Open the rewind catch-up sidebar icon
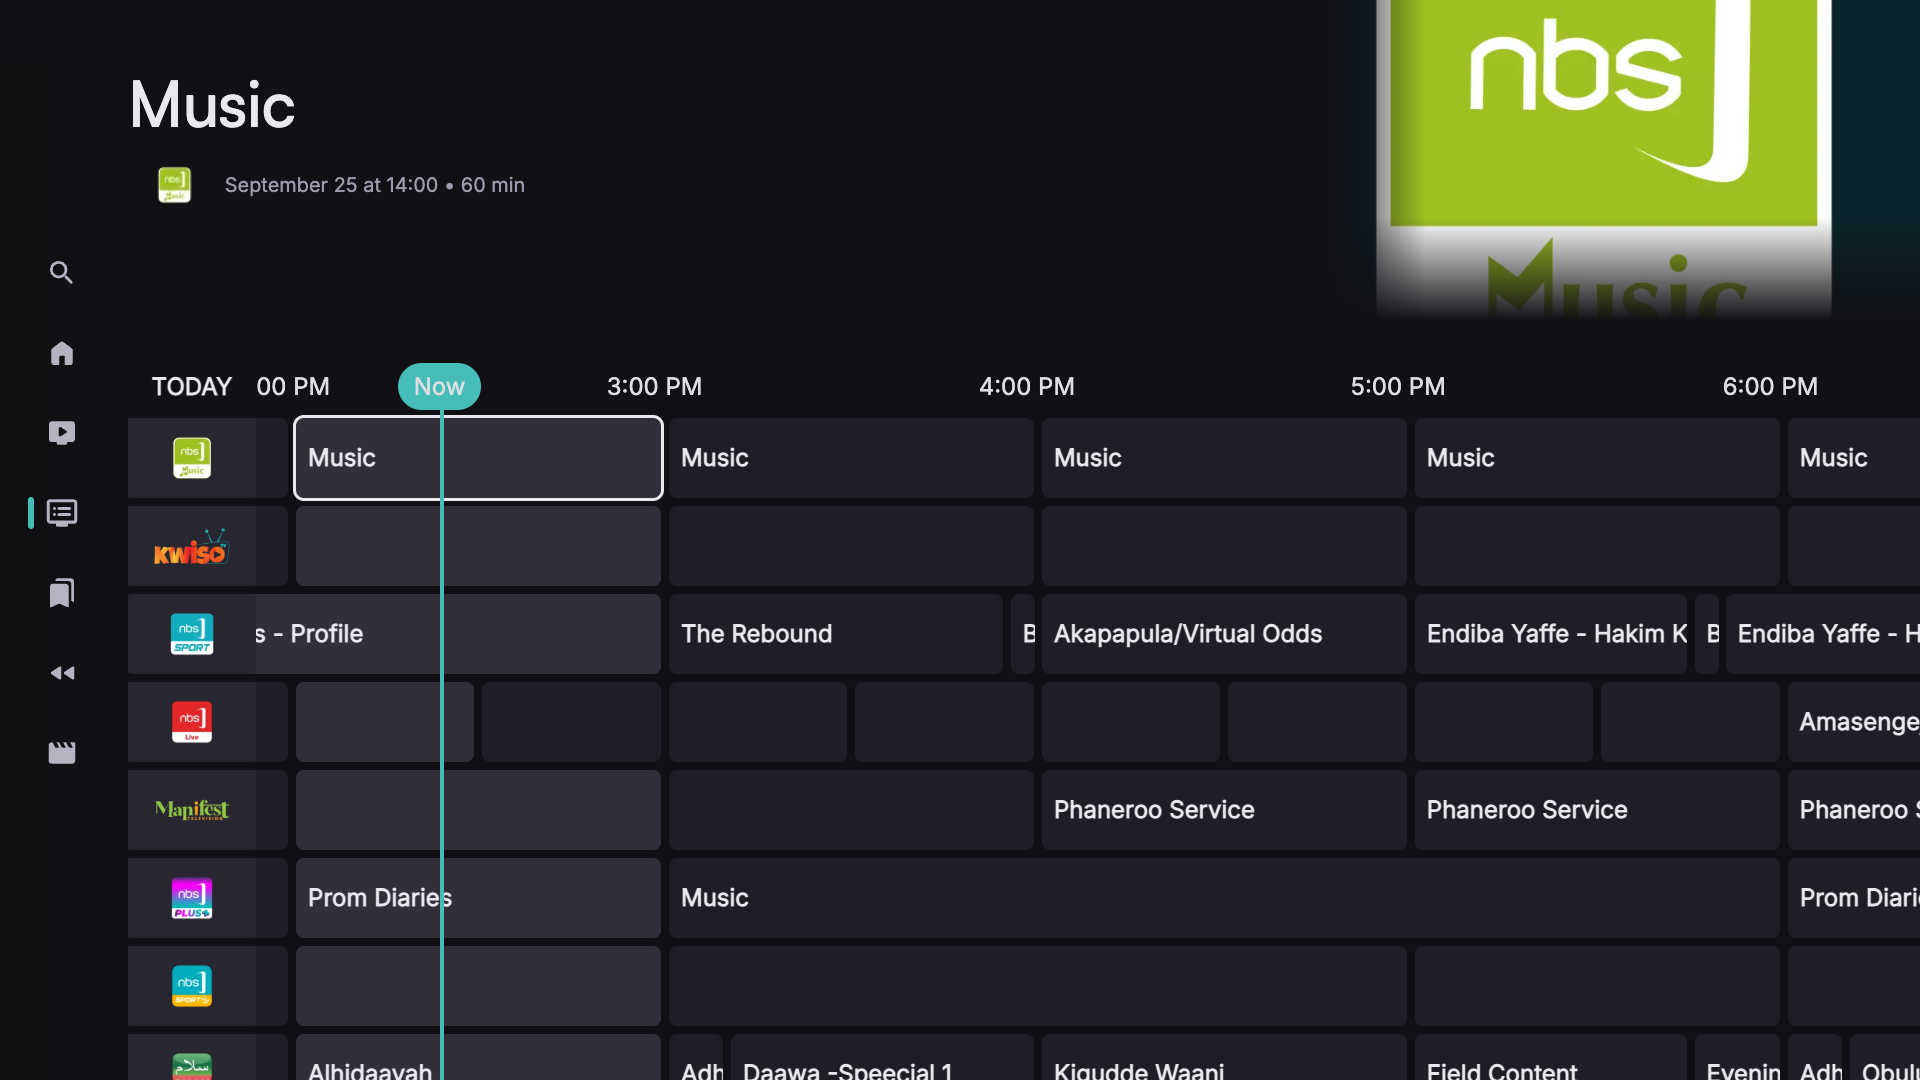 tap(61, 673)
